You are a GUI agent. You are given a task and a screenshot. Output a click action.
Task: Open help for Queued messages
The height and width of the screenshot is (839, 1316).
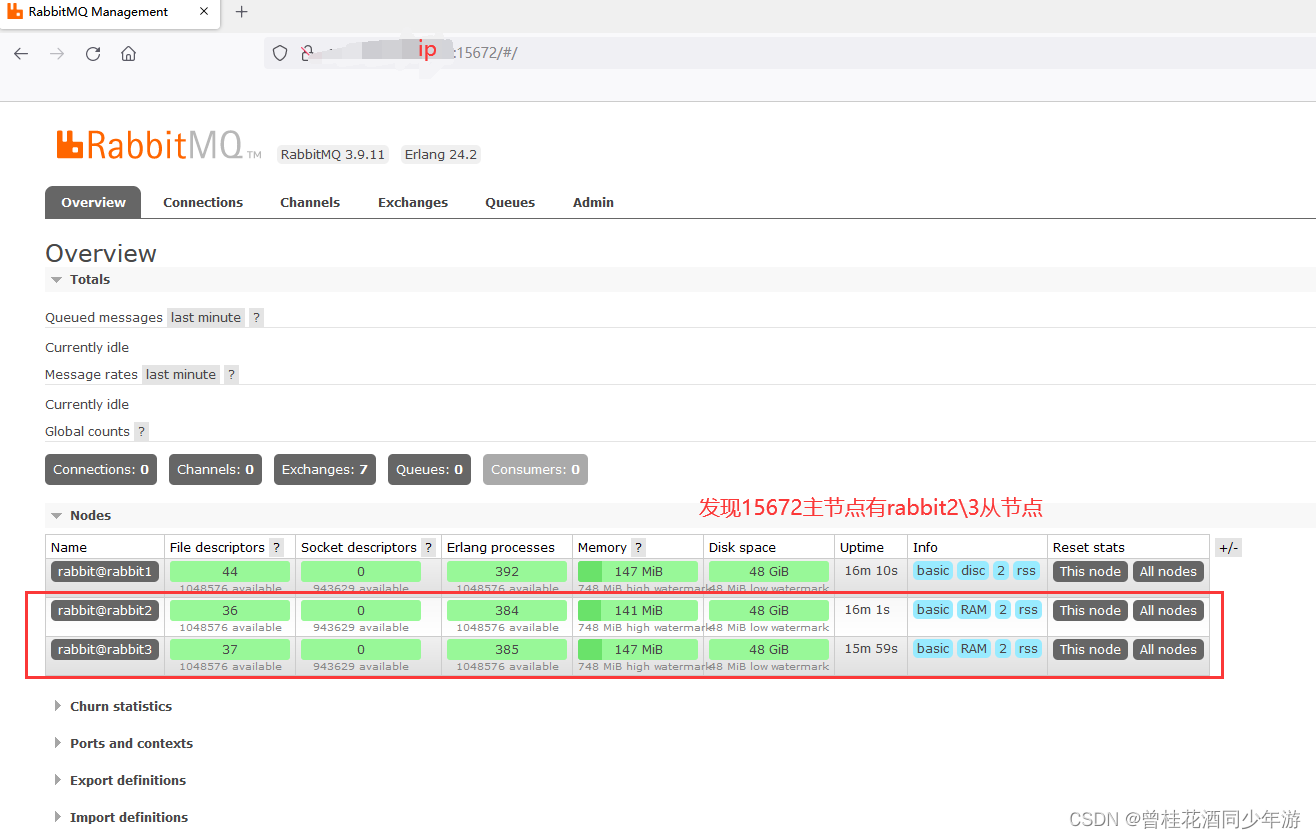(x=256, y=317)
